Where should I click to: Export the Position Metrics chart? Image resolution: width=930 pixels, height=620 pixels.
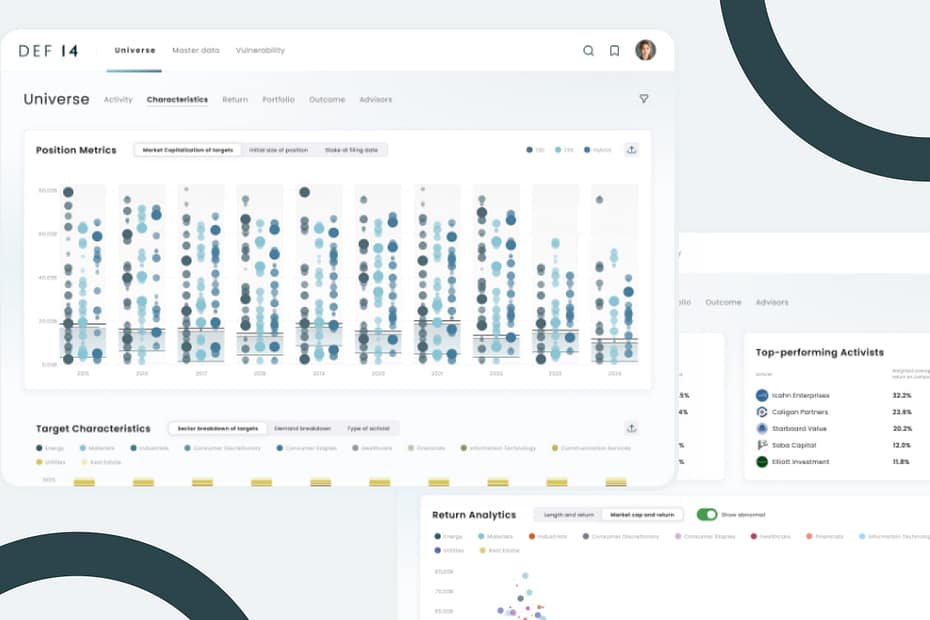coord(631,150)
